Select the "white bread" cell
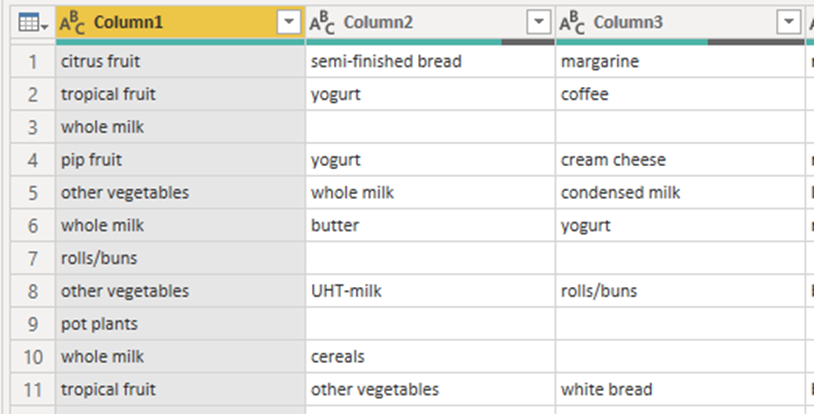The image size is (814, 414). click(x=607, y=389)
